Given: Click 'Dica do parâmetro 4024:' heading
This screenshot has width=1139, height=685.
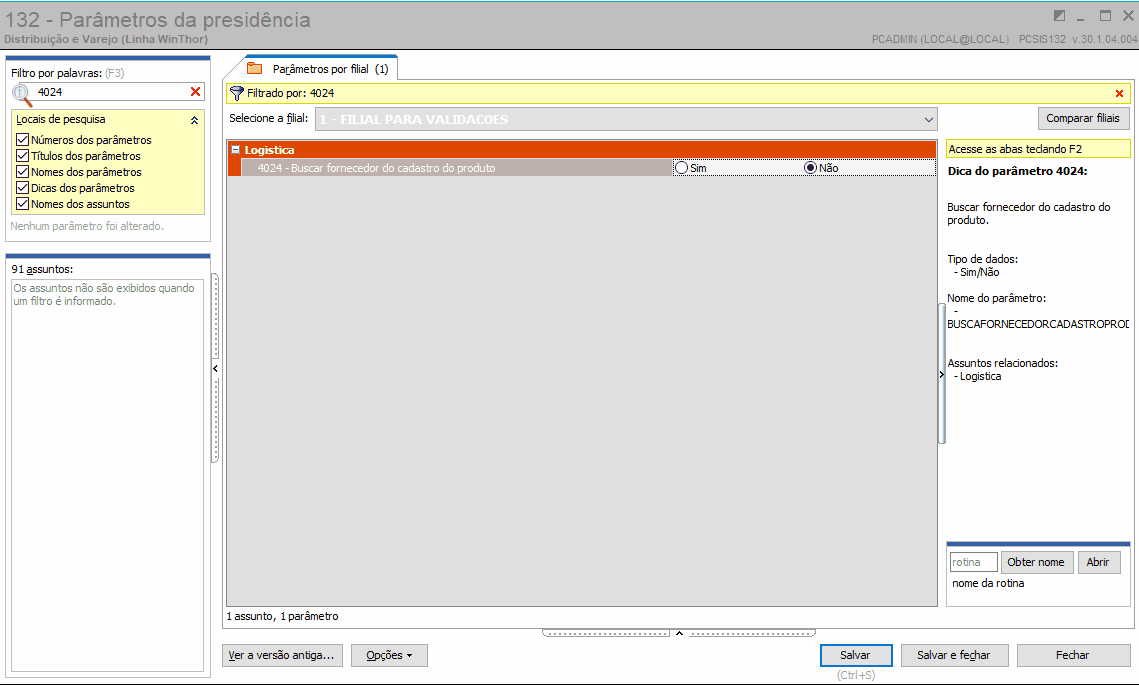Looking at the screenshot, I should pyautogui.click(x=1018, y=171).
